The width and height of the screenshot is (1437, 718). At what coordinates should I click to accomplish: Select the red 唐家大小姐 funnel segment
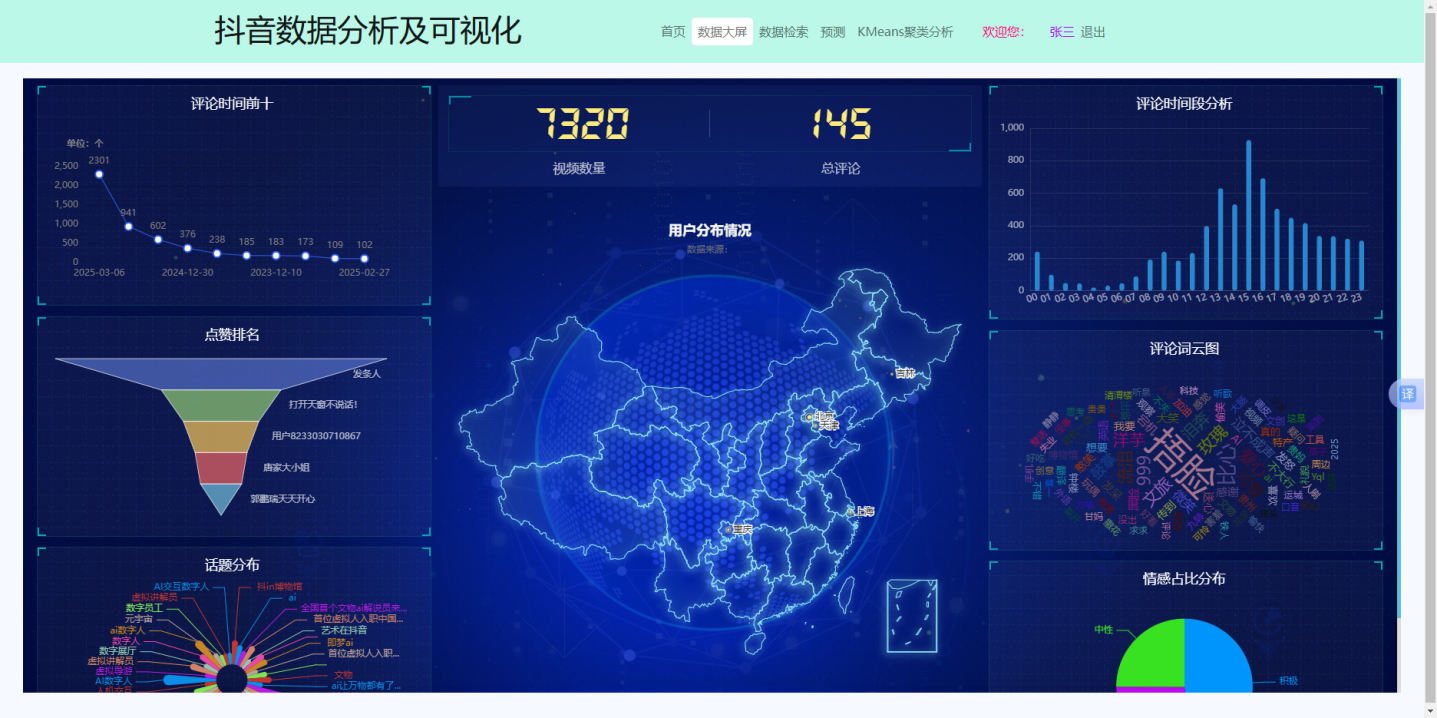tap(221, 467)
